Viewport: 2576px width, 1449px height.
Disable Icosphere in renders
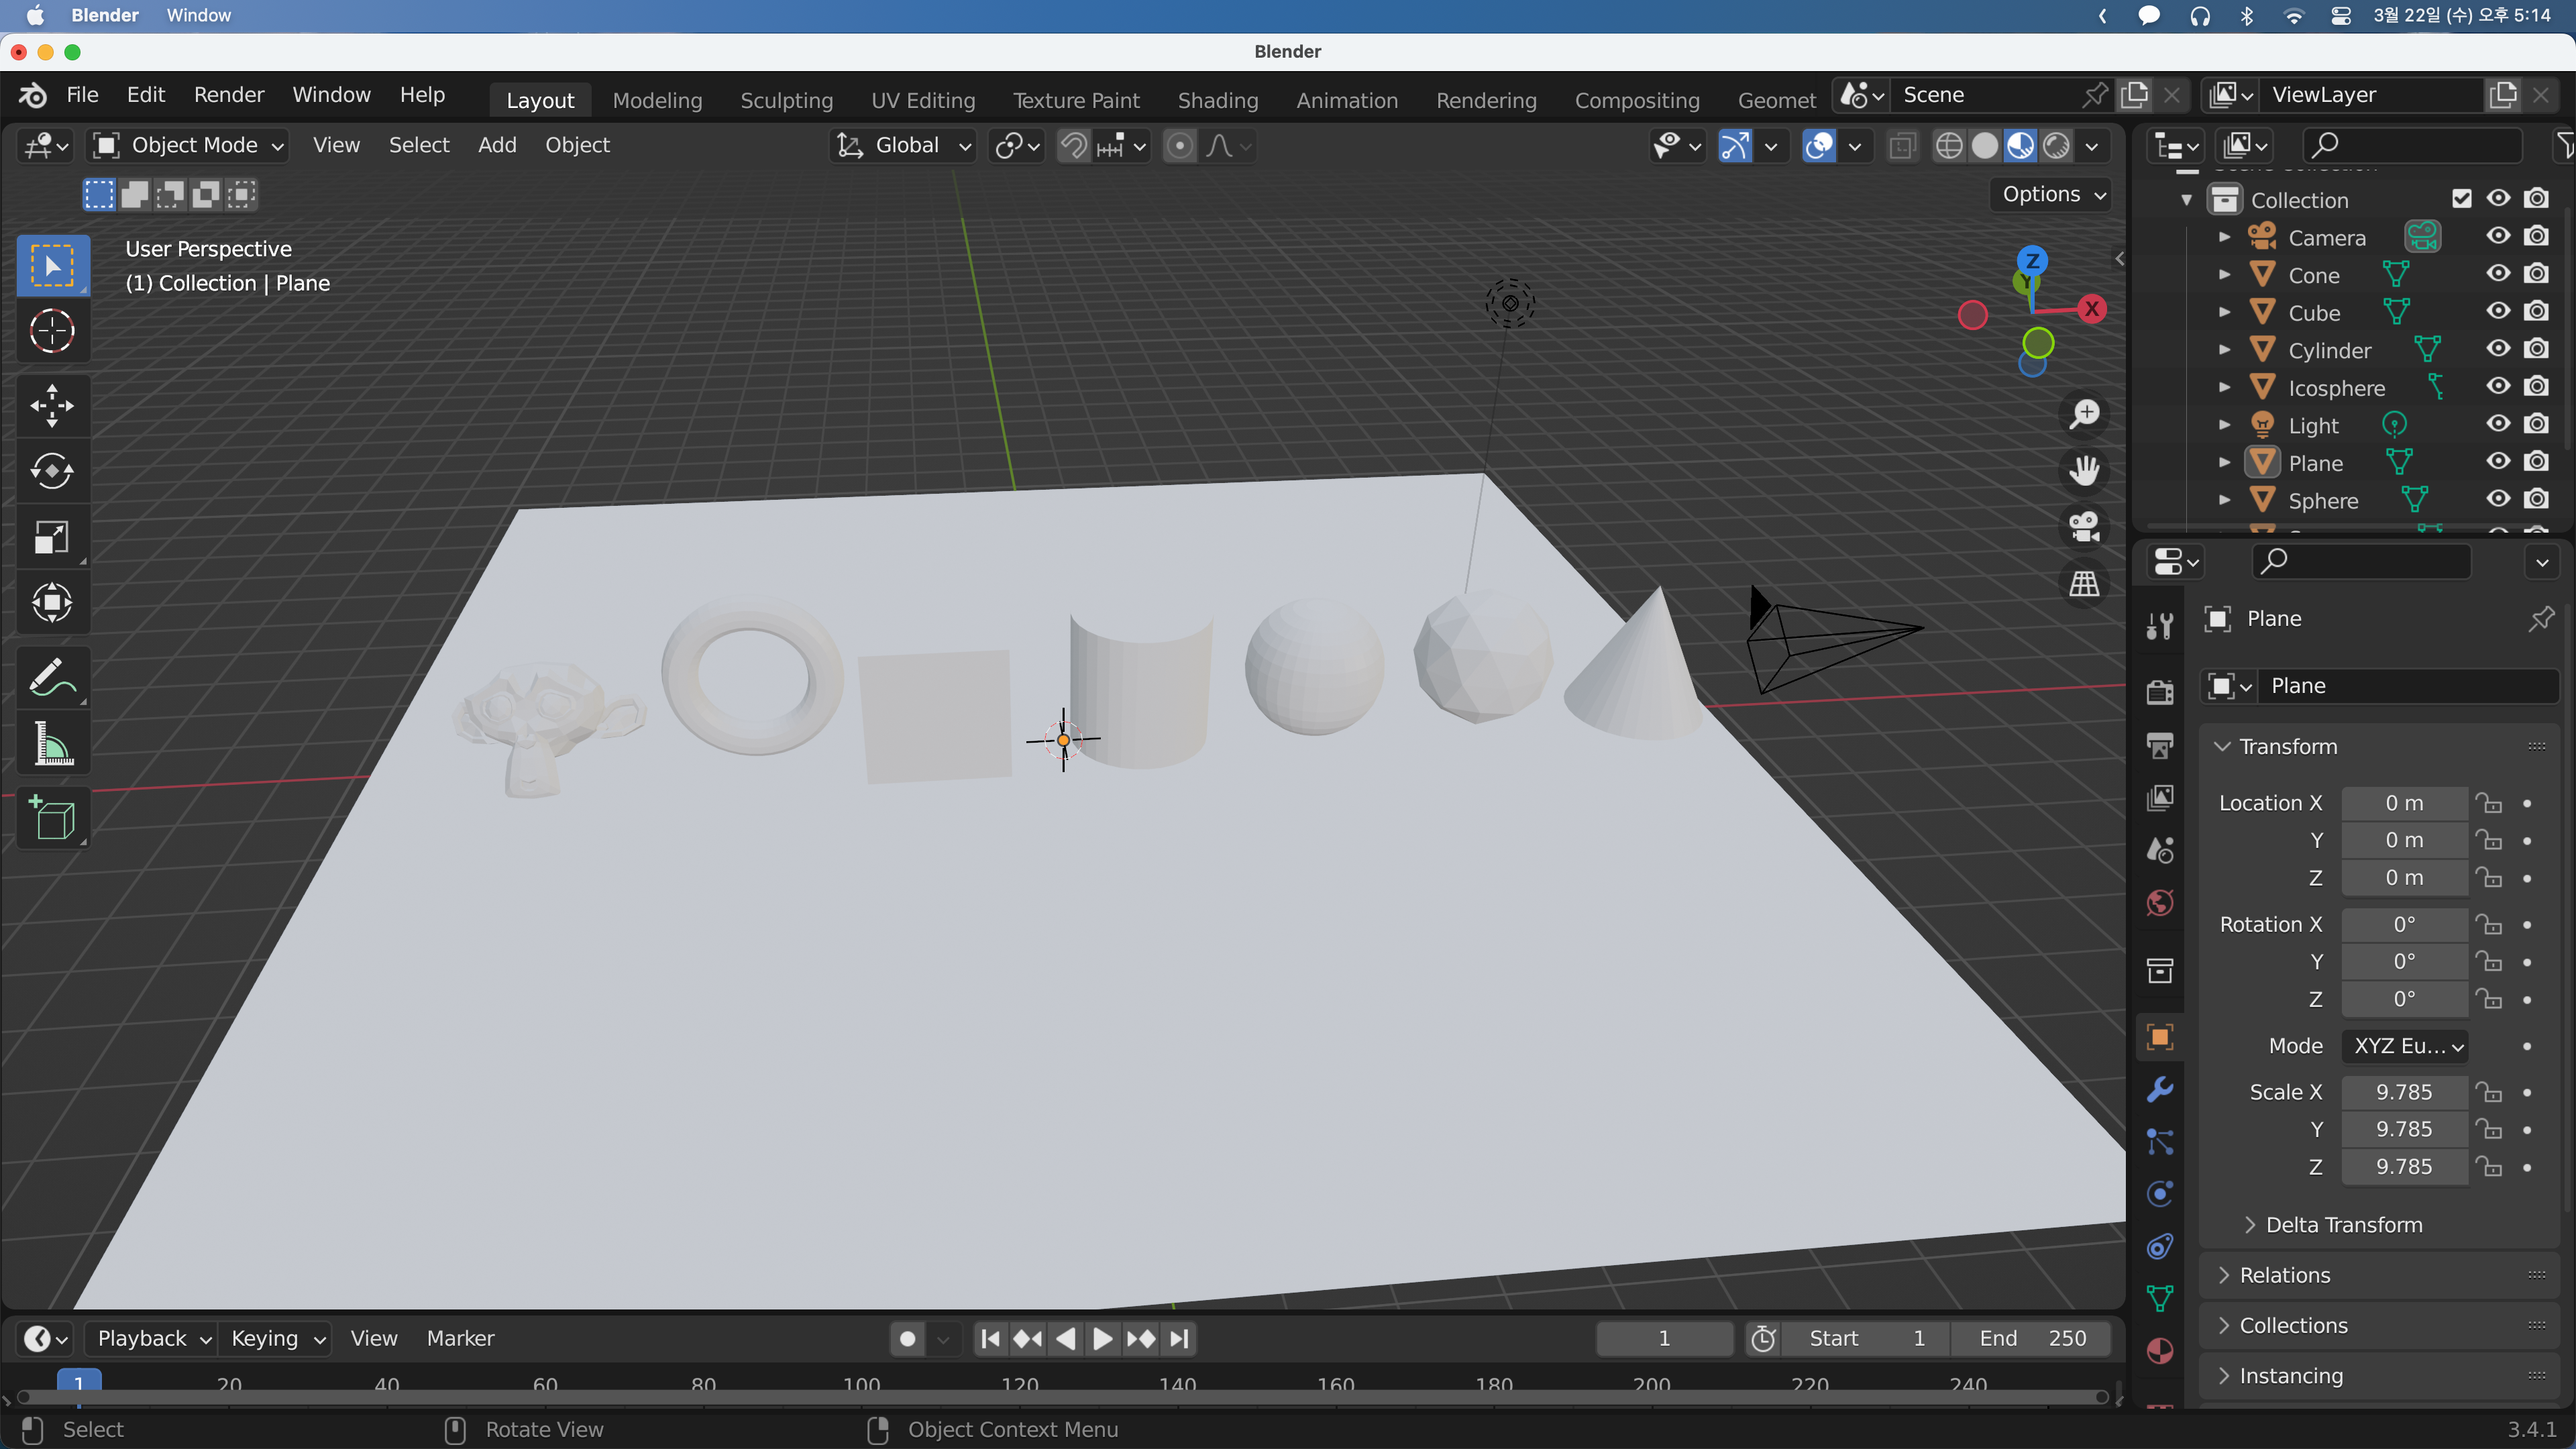(2536, 387)
